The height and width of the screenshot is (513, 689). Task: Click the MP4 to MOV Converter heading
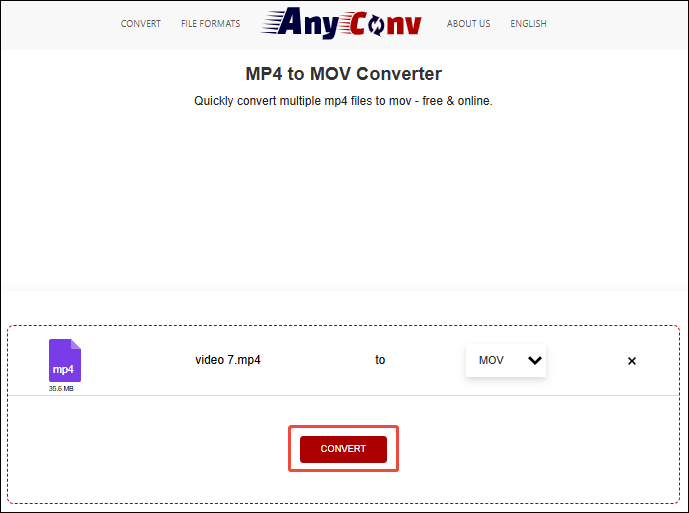pos(344,74)
